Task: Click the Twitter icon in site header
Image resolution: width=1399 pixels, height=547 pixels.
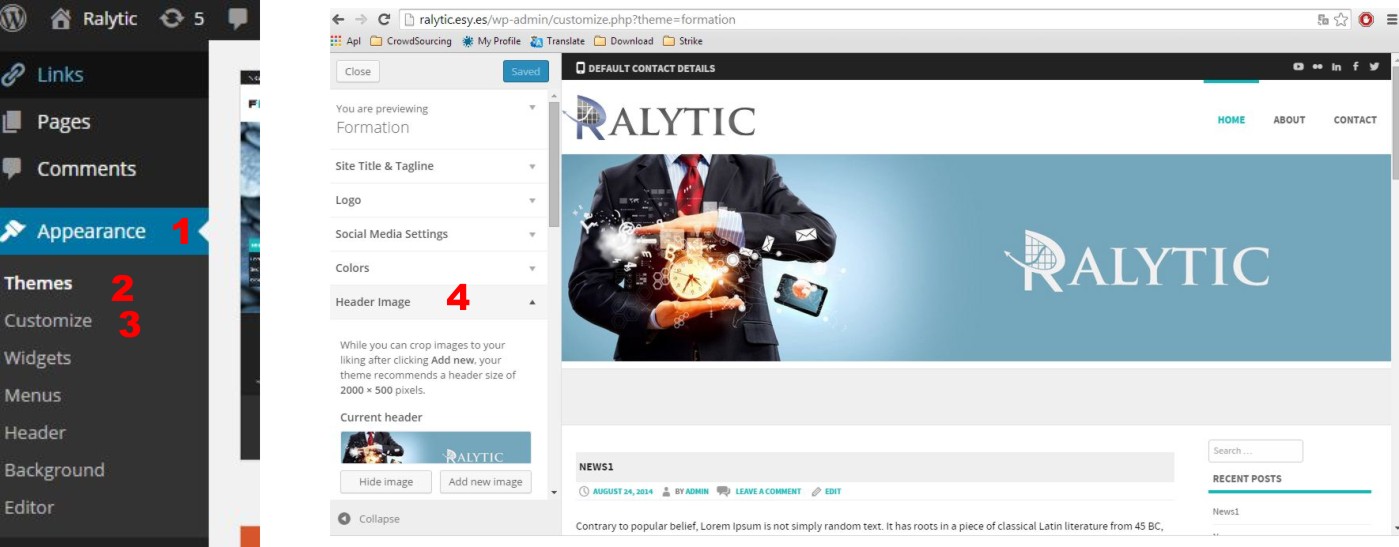Action: (1374, 67)
